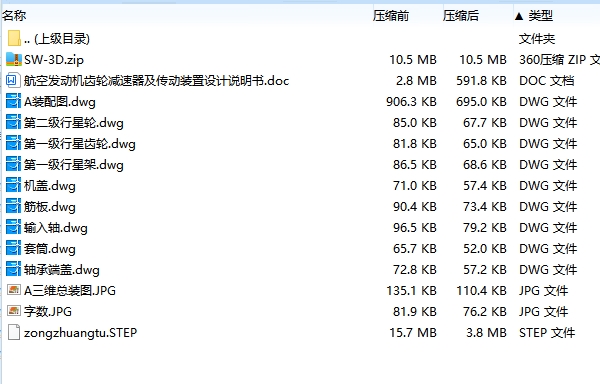This screenshot has height=384, width=600.
Task: Click the parent directory folder icon
Action: click(x=14, y=38)
